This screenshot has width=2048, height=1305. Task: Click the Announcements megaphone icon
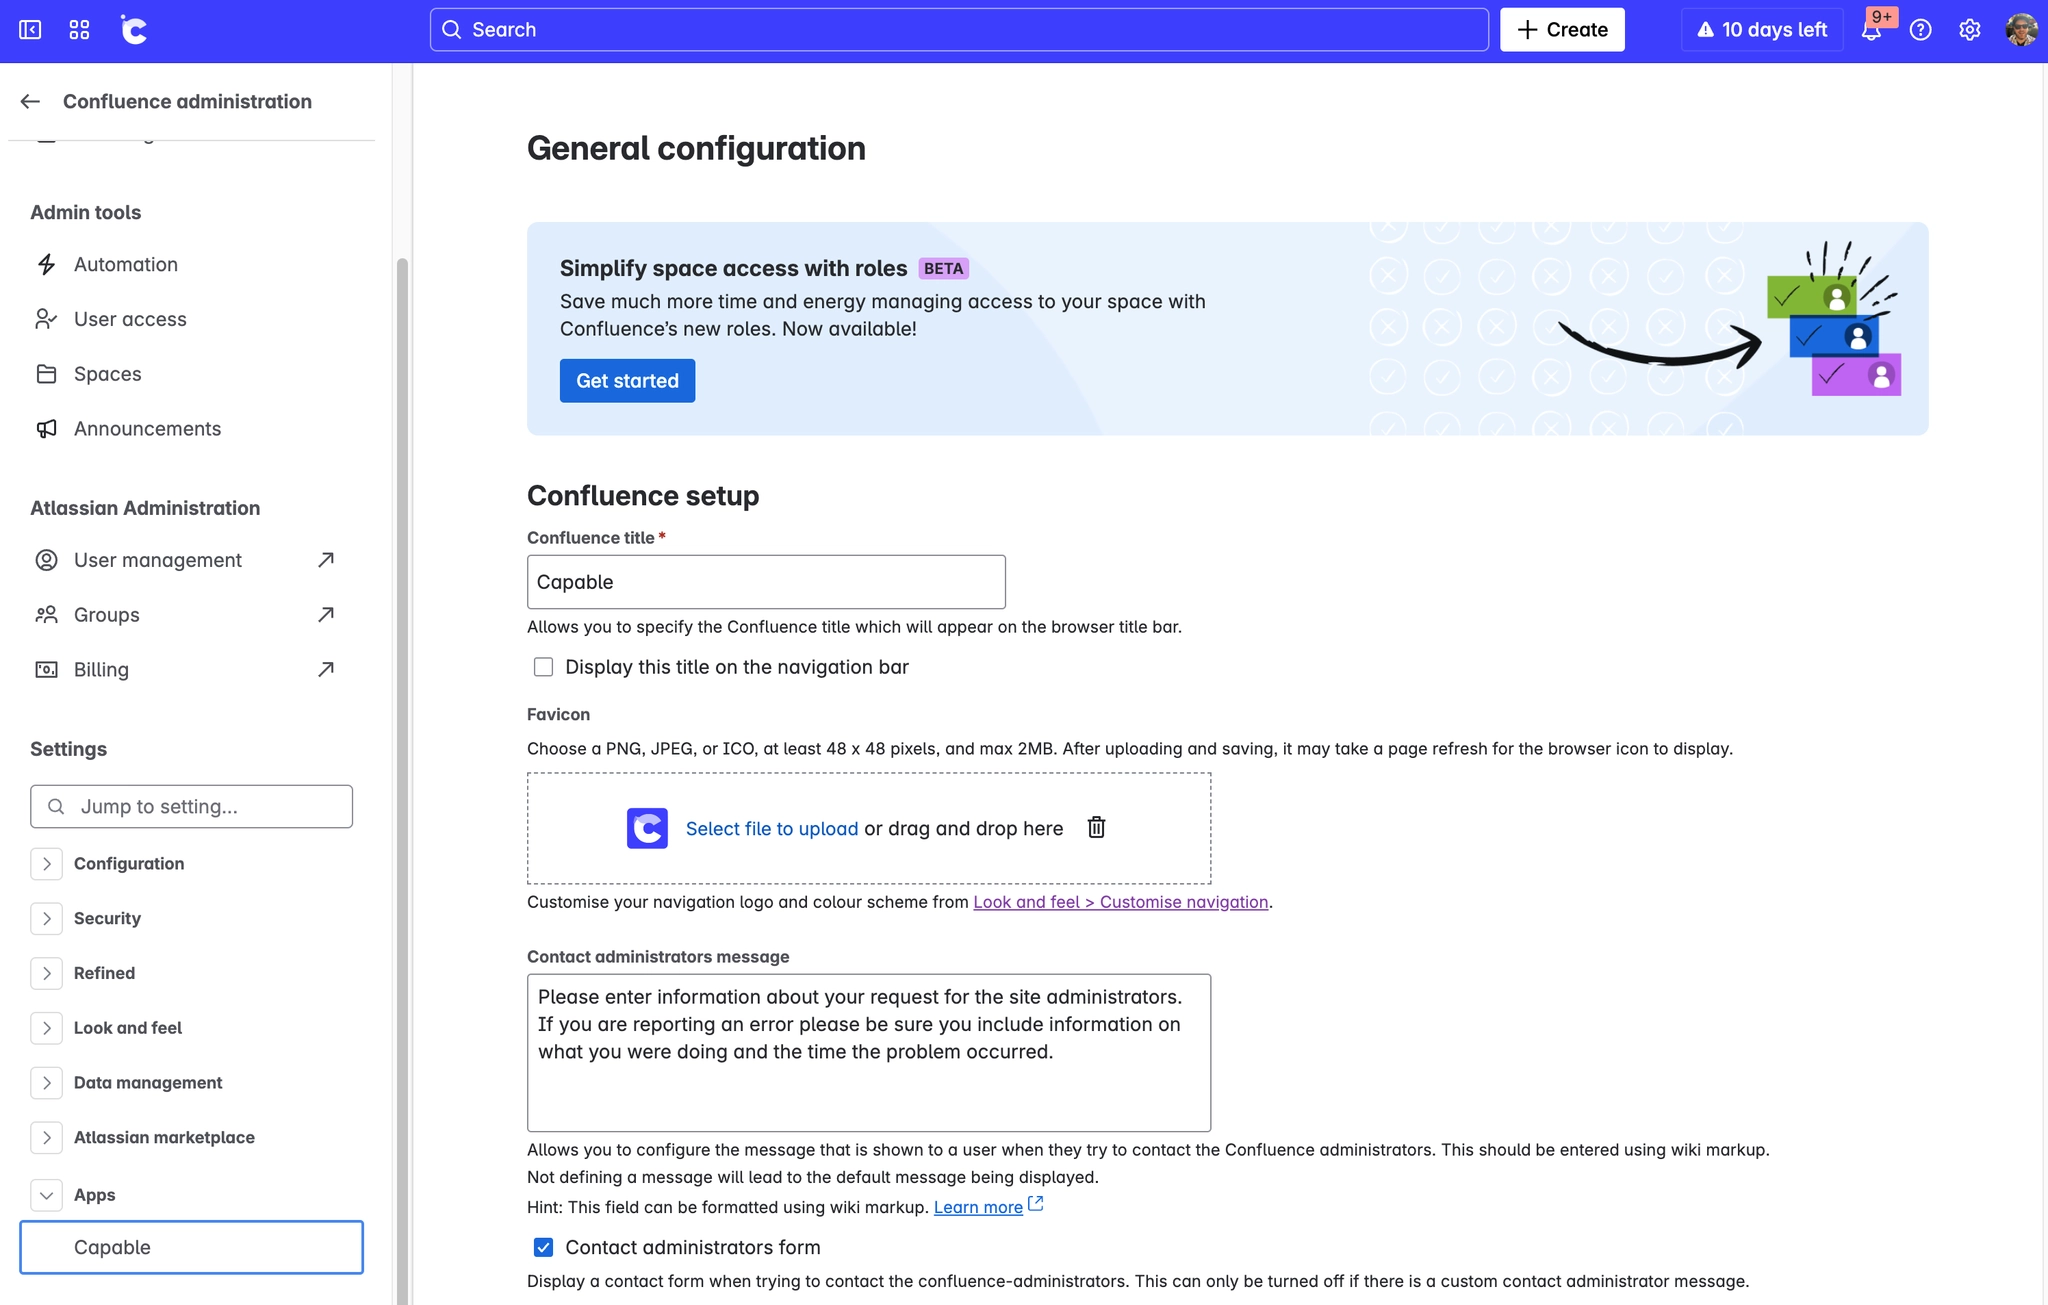[46, 428]
